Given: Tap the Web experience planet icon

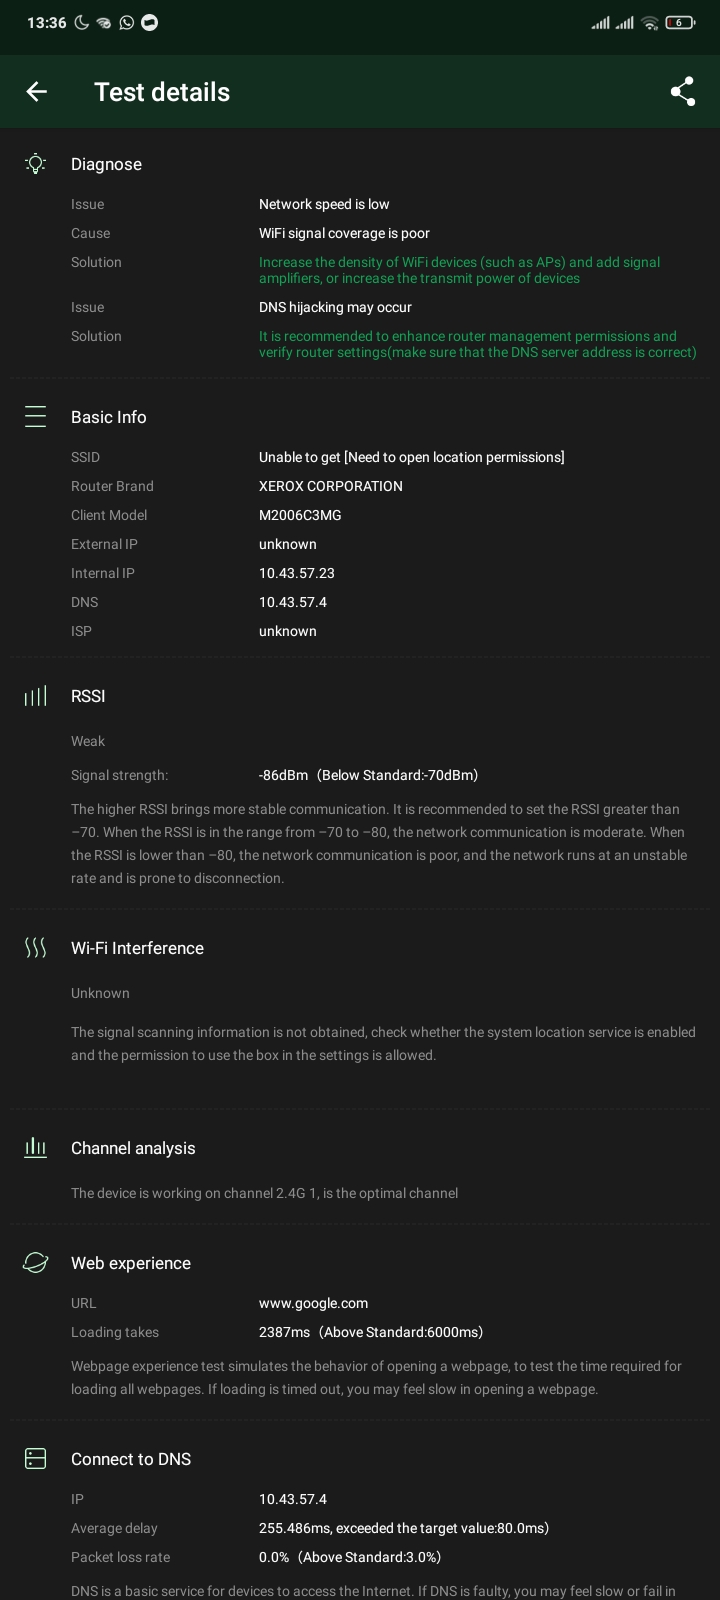Looking at the screenshot, I should [x=36, y=1263].
